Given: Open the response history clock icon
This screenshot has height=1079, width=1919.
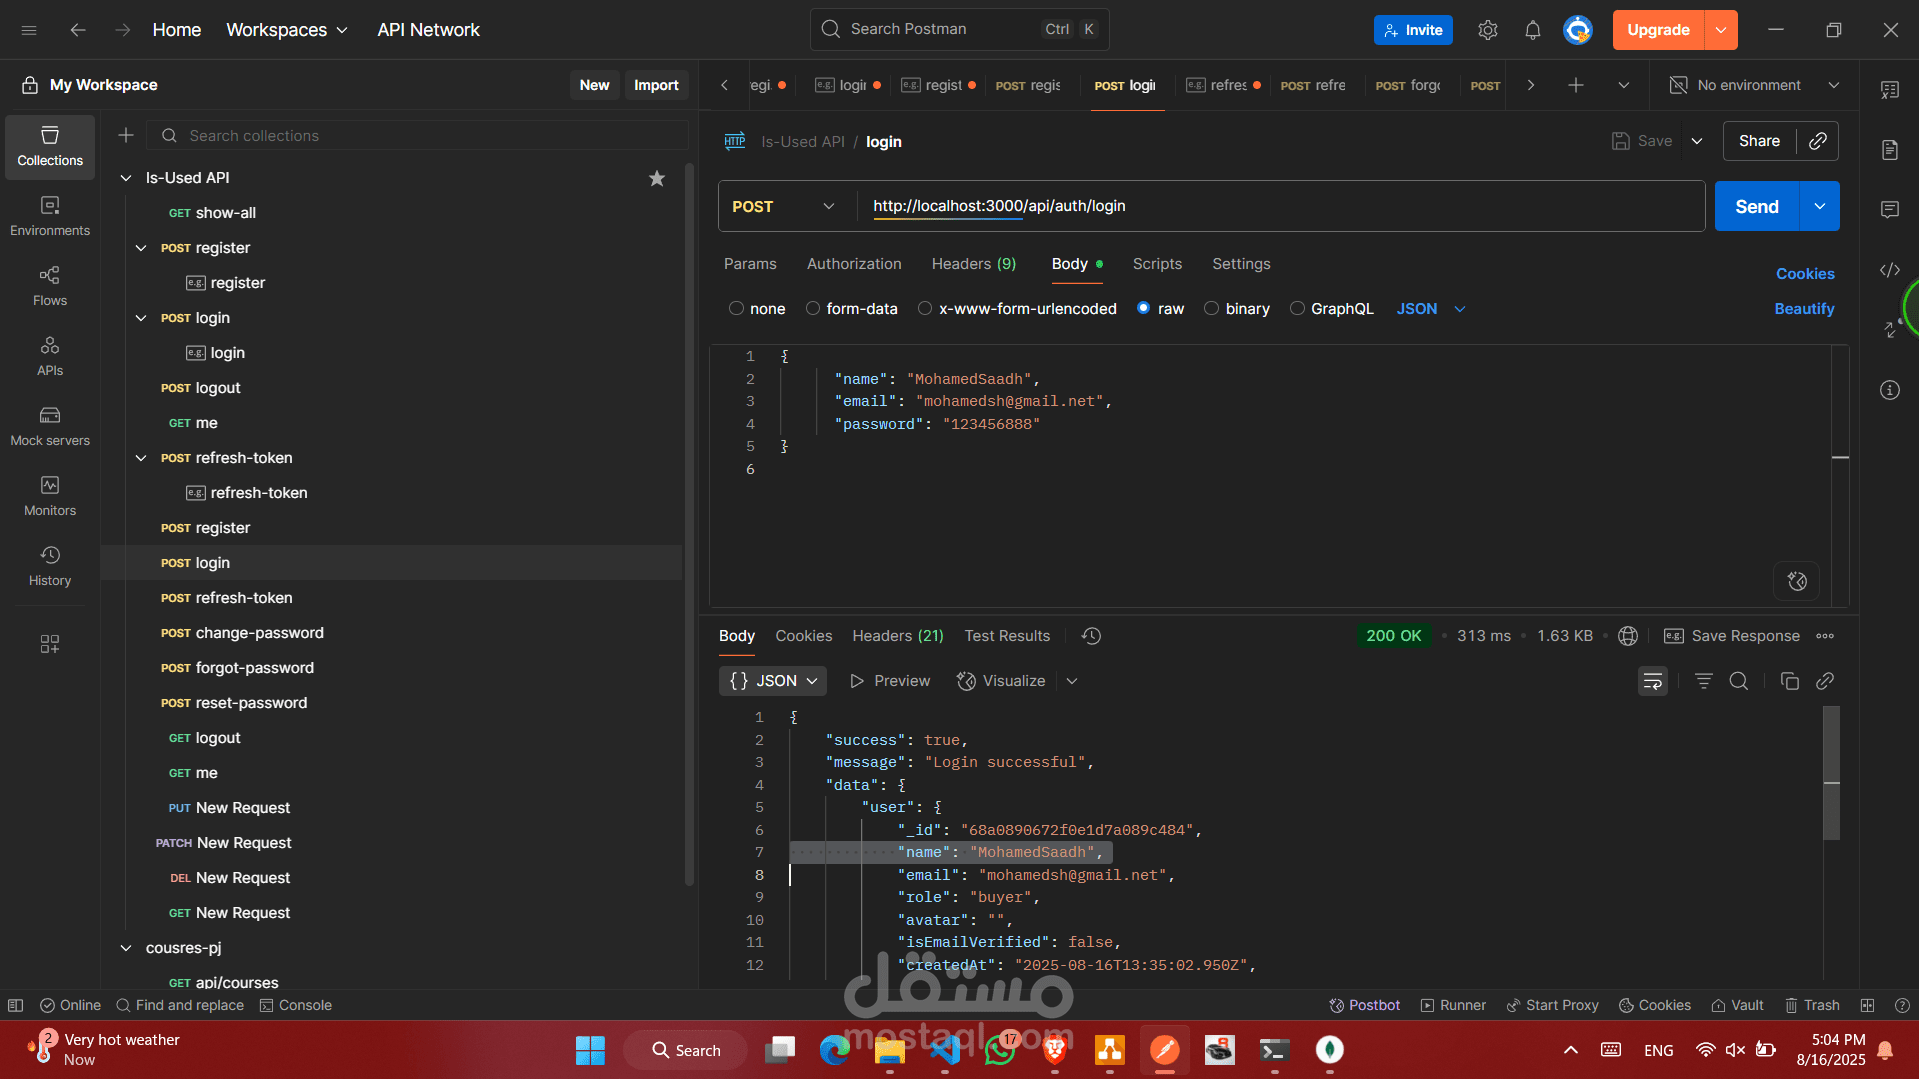Looking at the screenshot, I should point(1091,636).
